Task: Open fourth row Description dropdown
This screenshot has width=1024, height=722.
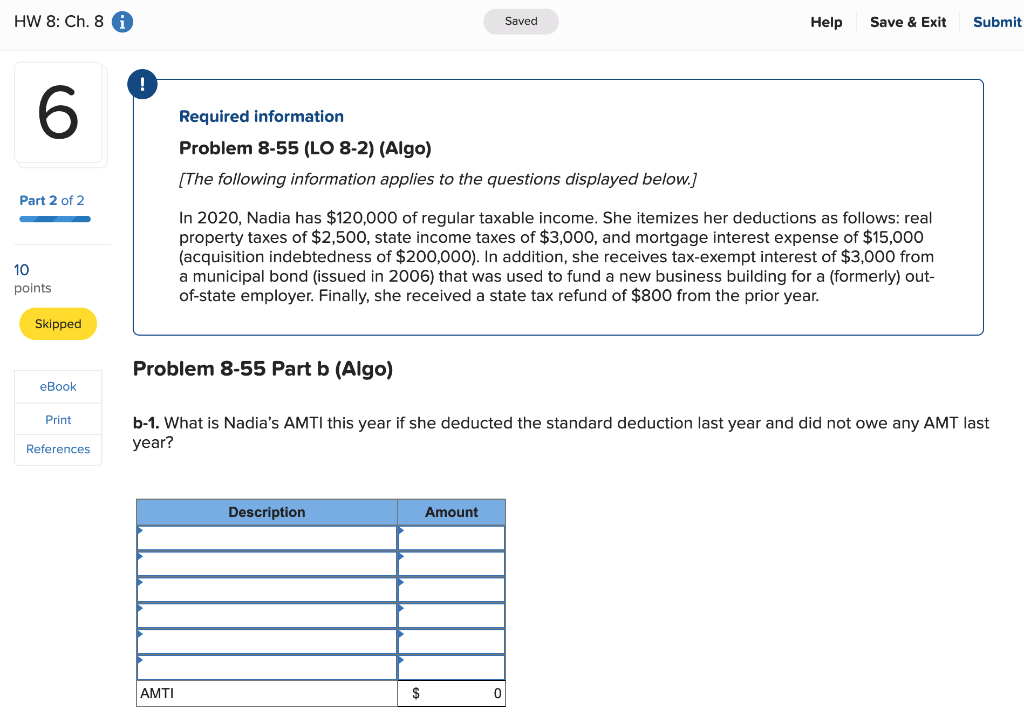Action: [266, 616]
